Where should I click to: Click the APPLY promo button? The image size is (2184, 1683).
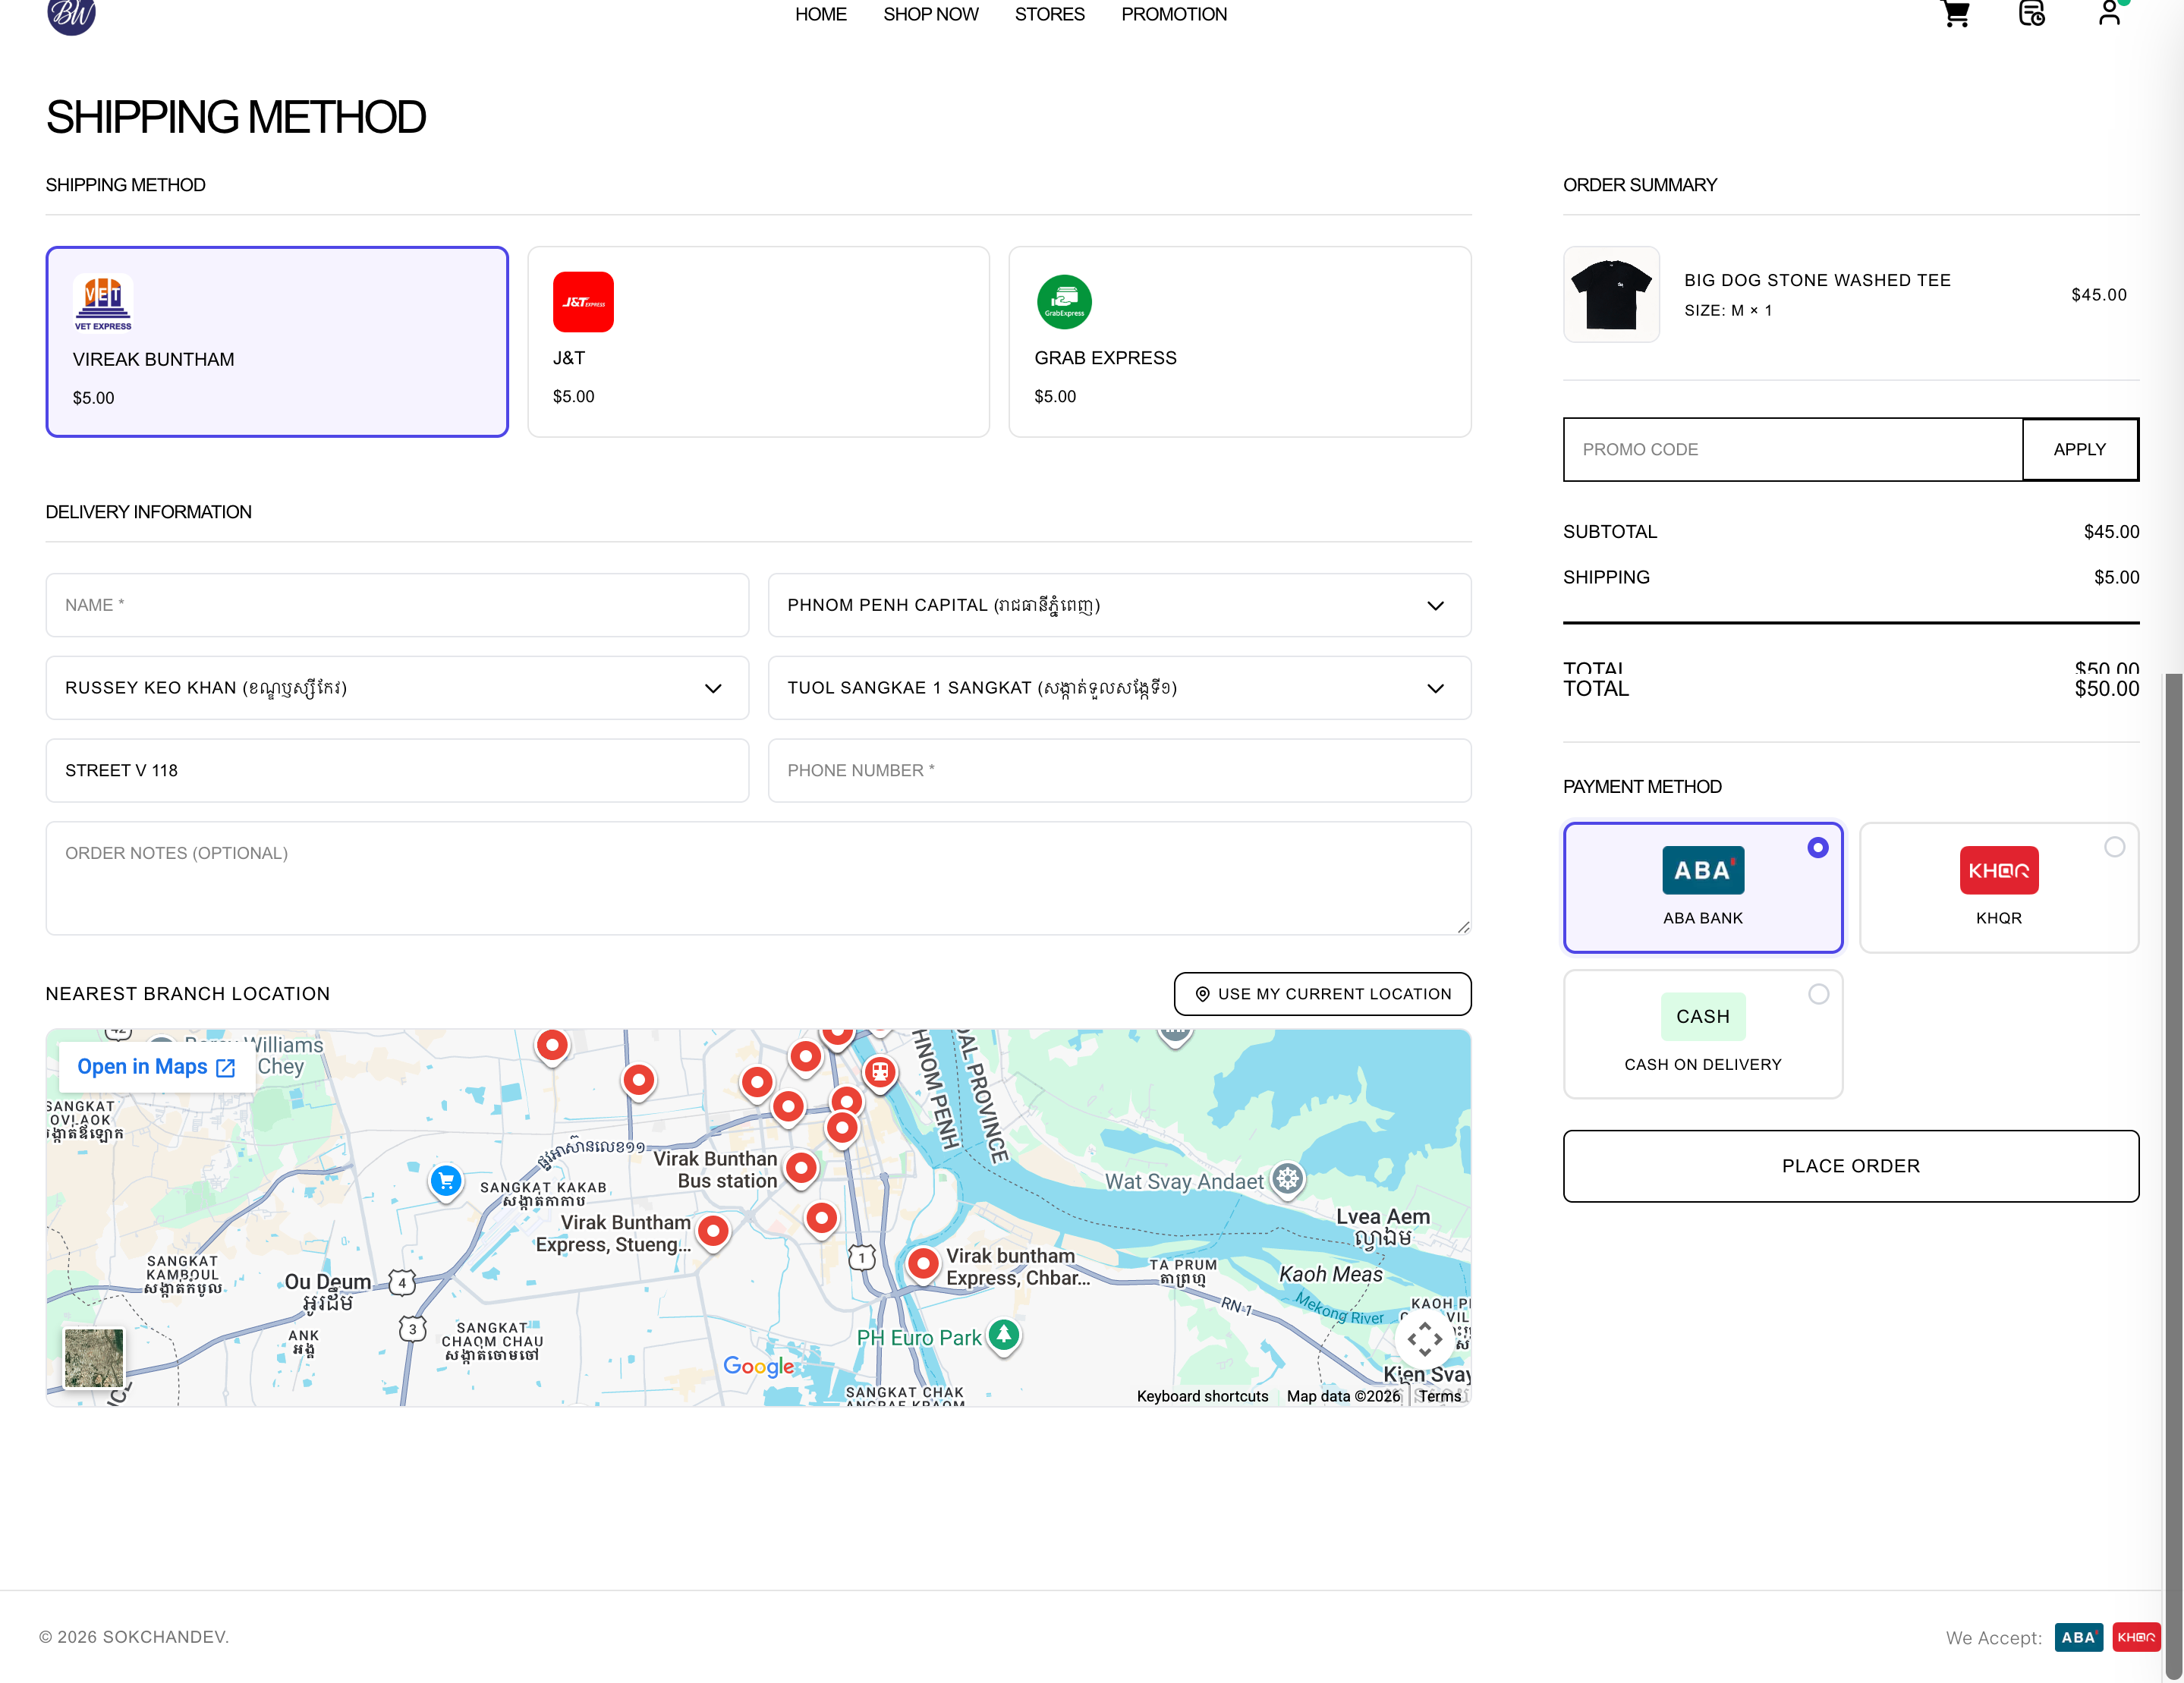(x=2079, y=450)
